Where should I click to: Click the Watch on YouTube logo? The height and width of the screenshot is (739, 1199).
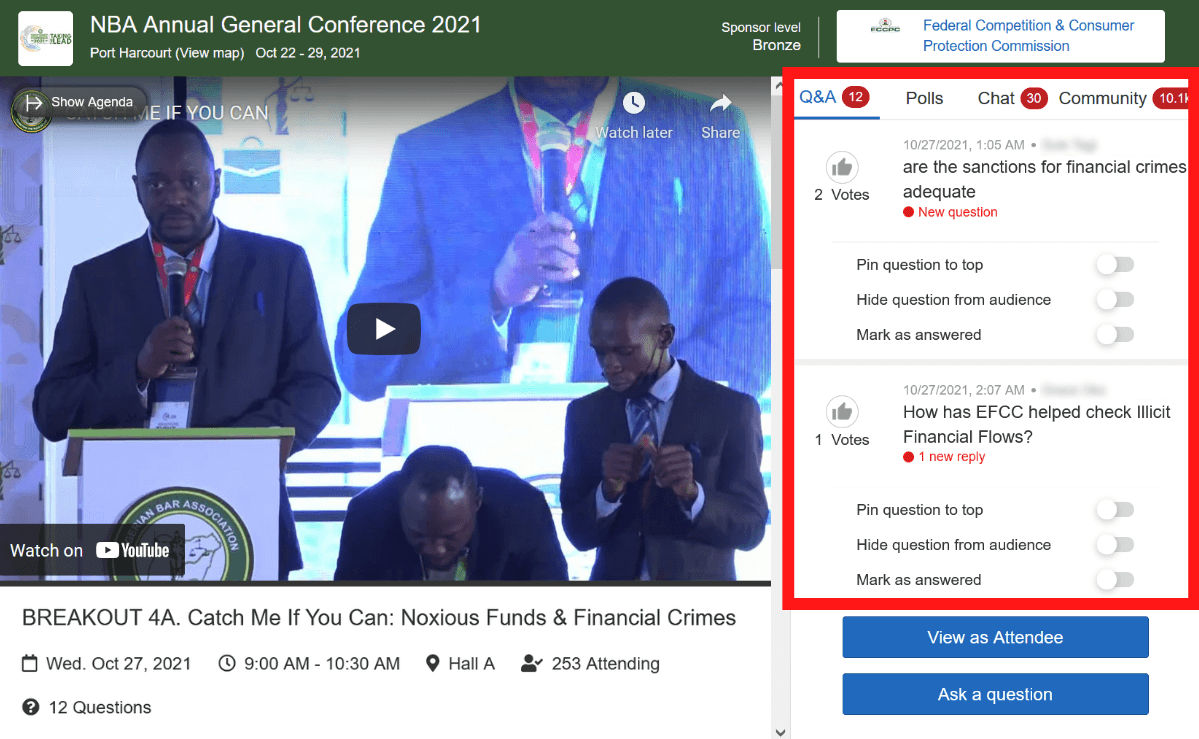(x=133, y=550)
